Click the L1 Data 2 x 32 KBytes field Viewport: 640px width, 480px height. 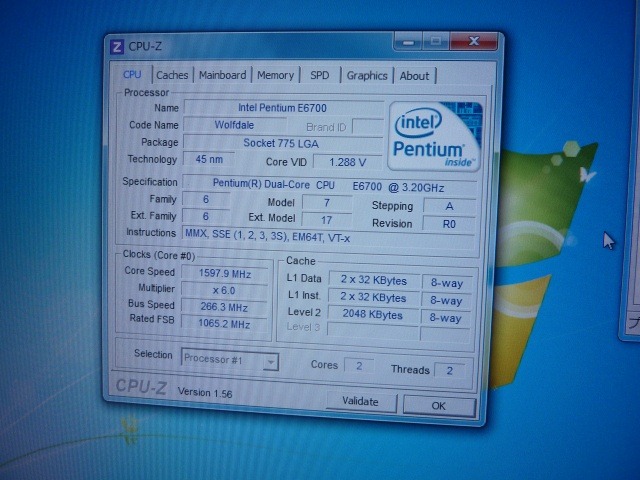coord(374,280)
